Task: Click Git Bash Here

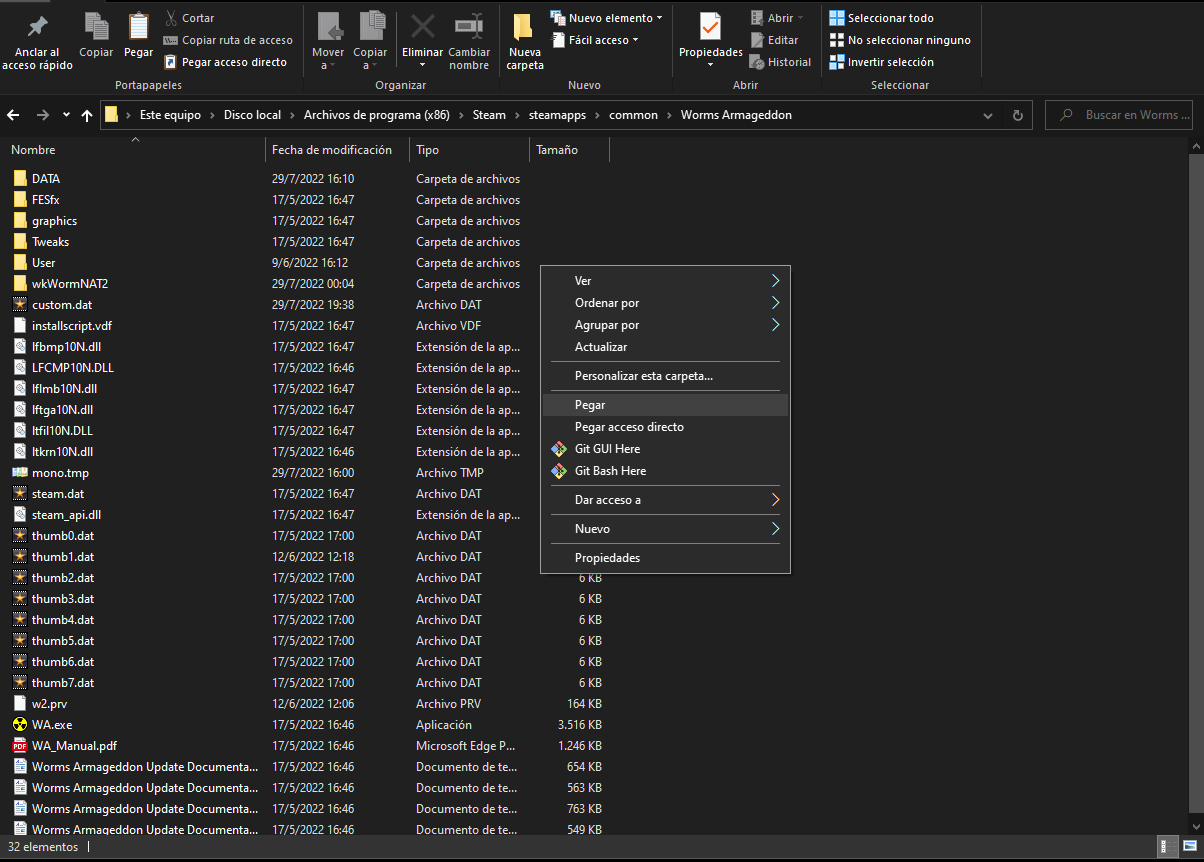Action: pos(665,471)
